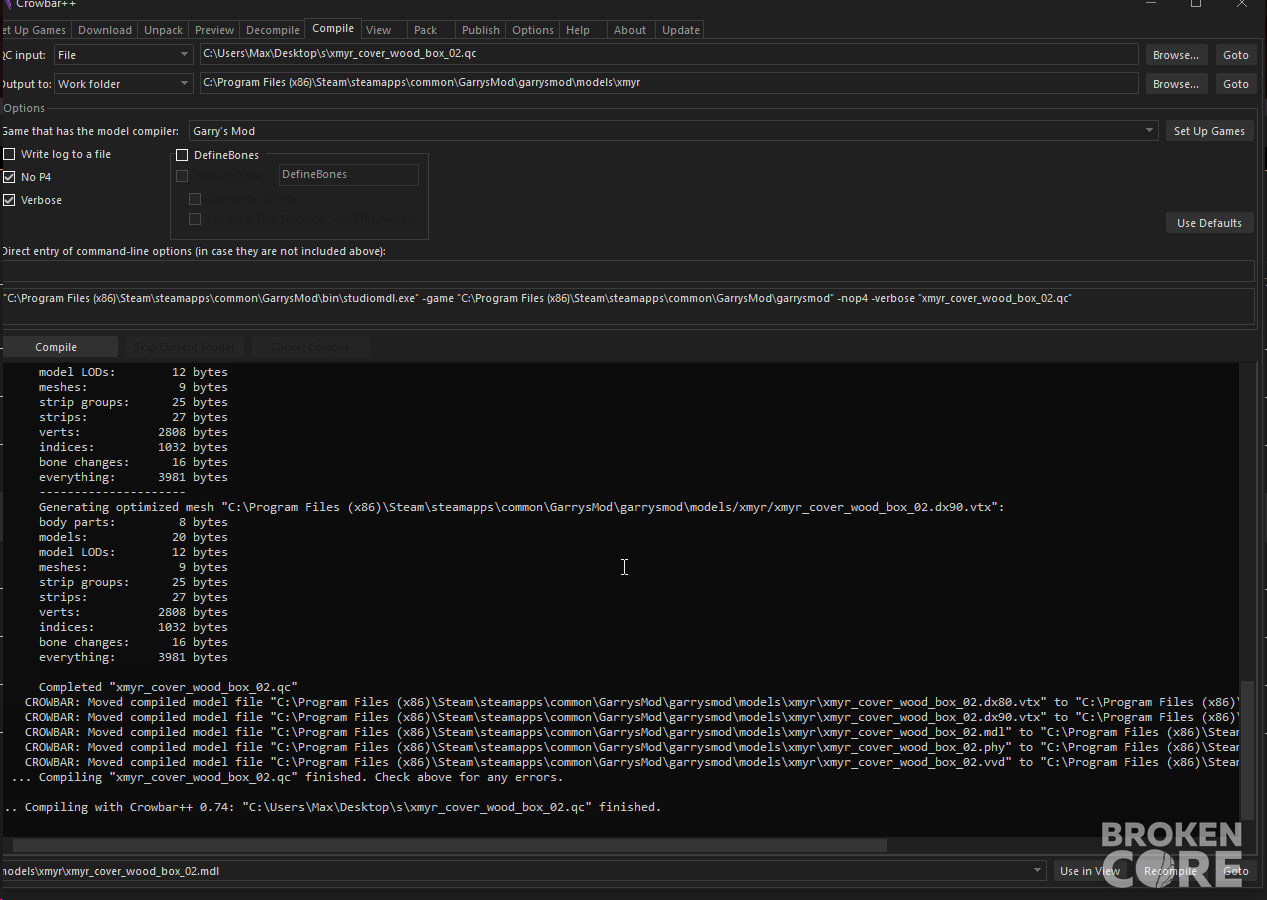This screenshot has width=1267, height=900.
Task: Click Browse for the QC input path
Action: click(1175, 55)
